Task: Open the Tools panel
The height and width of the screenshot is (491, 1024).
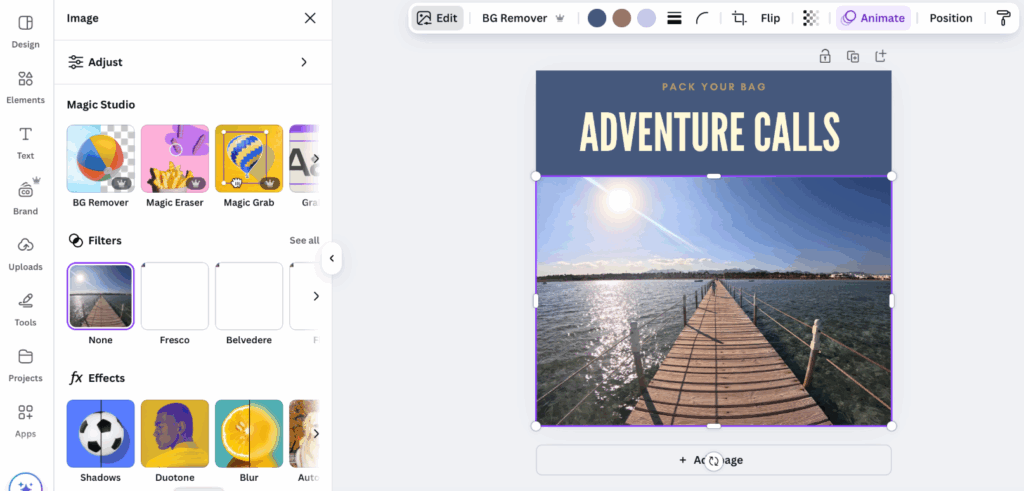Action: 25,309
